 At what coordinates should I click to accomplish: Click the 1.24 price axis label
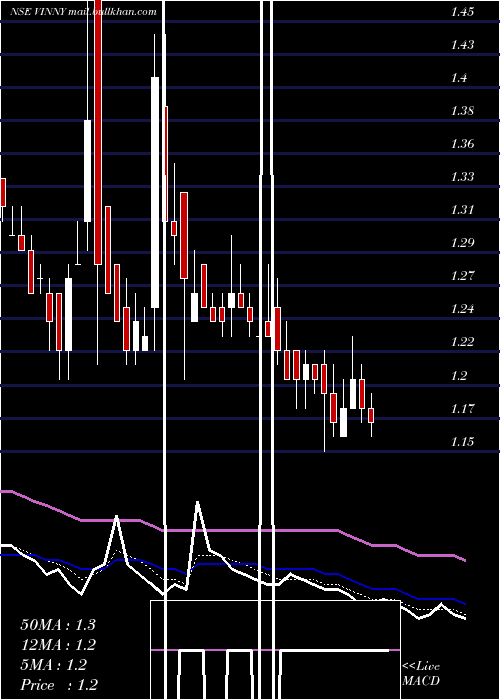pos(462,309)
